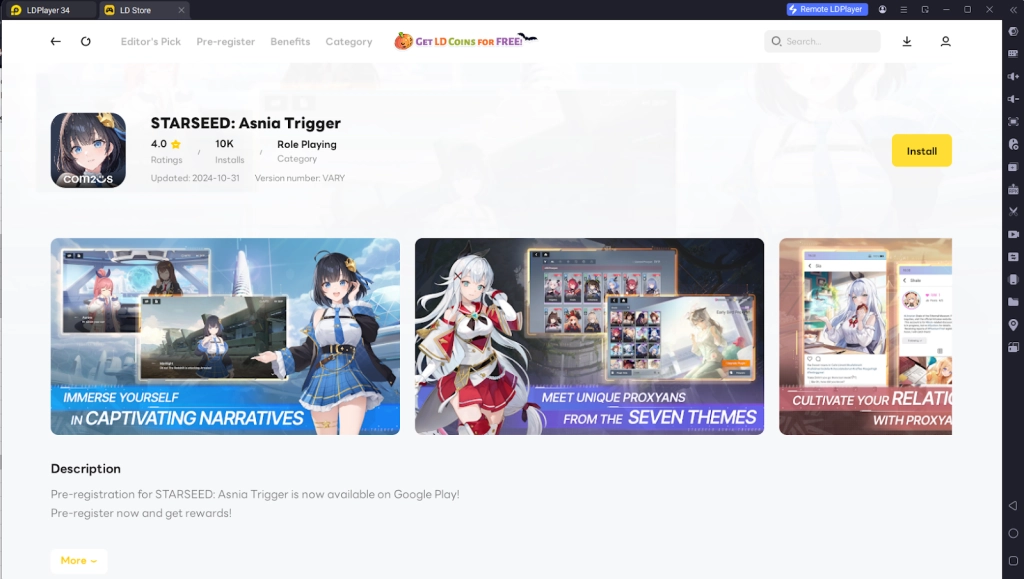Install STARSEED: Asnia Trigger
The width and height of the screenshot is (1024, 579).
(921, 151)
